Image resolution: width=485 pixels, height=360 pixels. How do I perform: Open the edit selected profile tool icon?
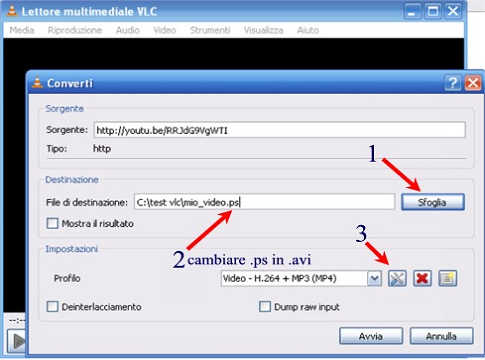click(x=397, y=278)
